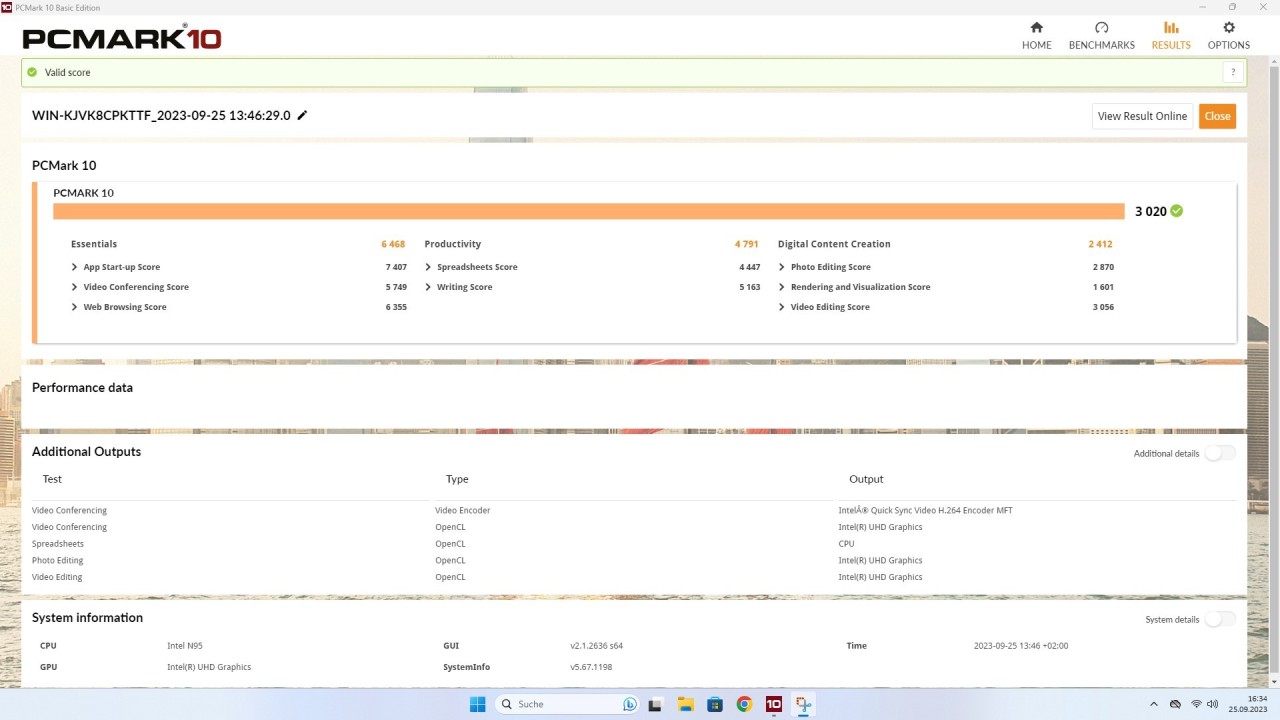This screenshot has height=720, width=1280.
Task: Click the Windows taskbar search field
Action: point(567,704)
